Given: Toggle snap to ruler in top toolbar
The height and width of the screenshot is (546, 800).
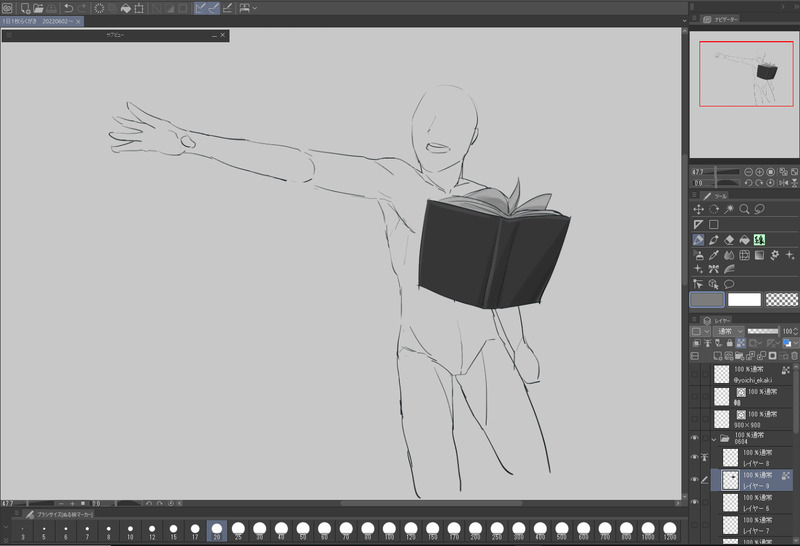Looking at the screenshot, I should tap(200, 8).
